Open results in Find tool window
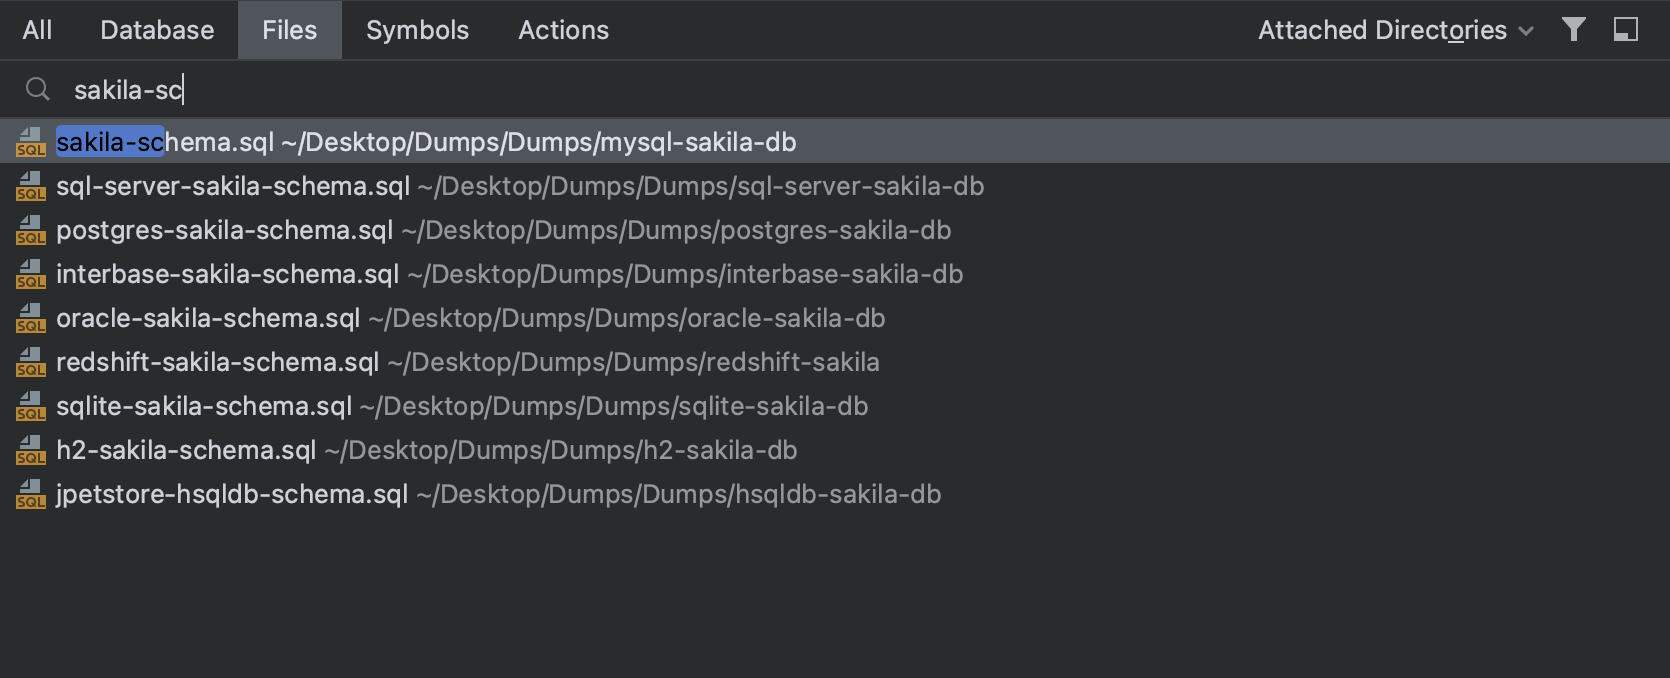 1626,30
